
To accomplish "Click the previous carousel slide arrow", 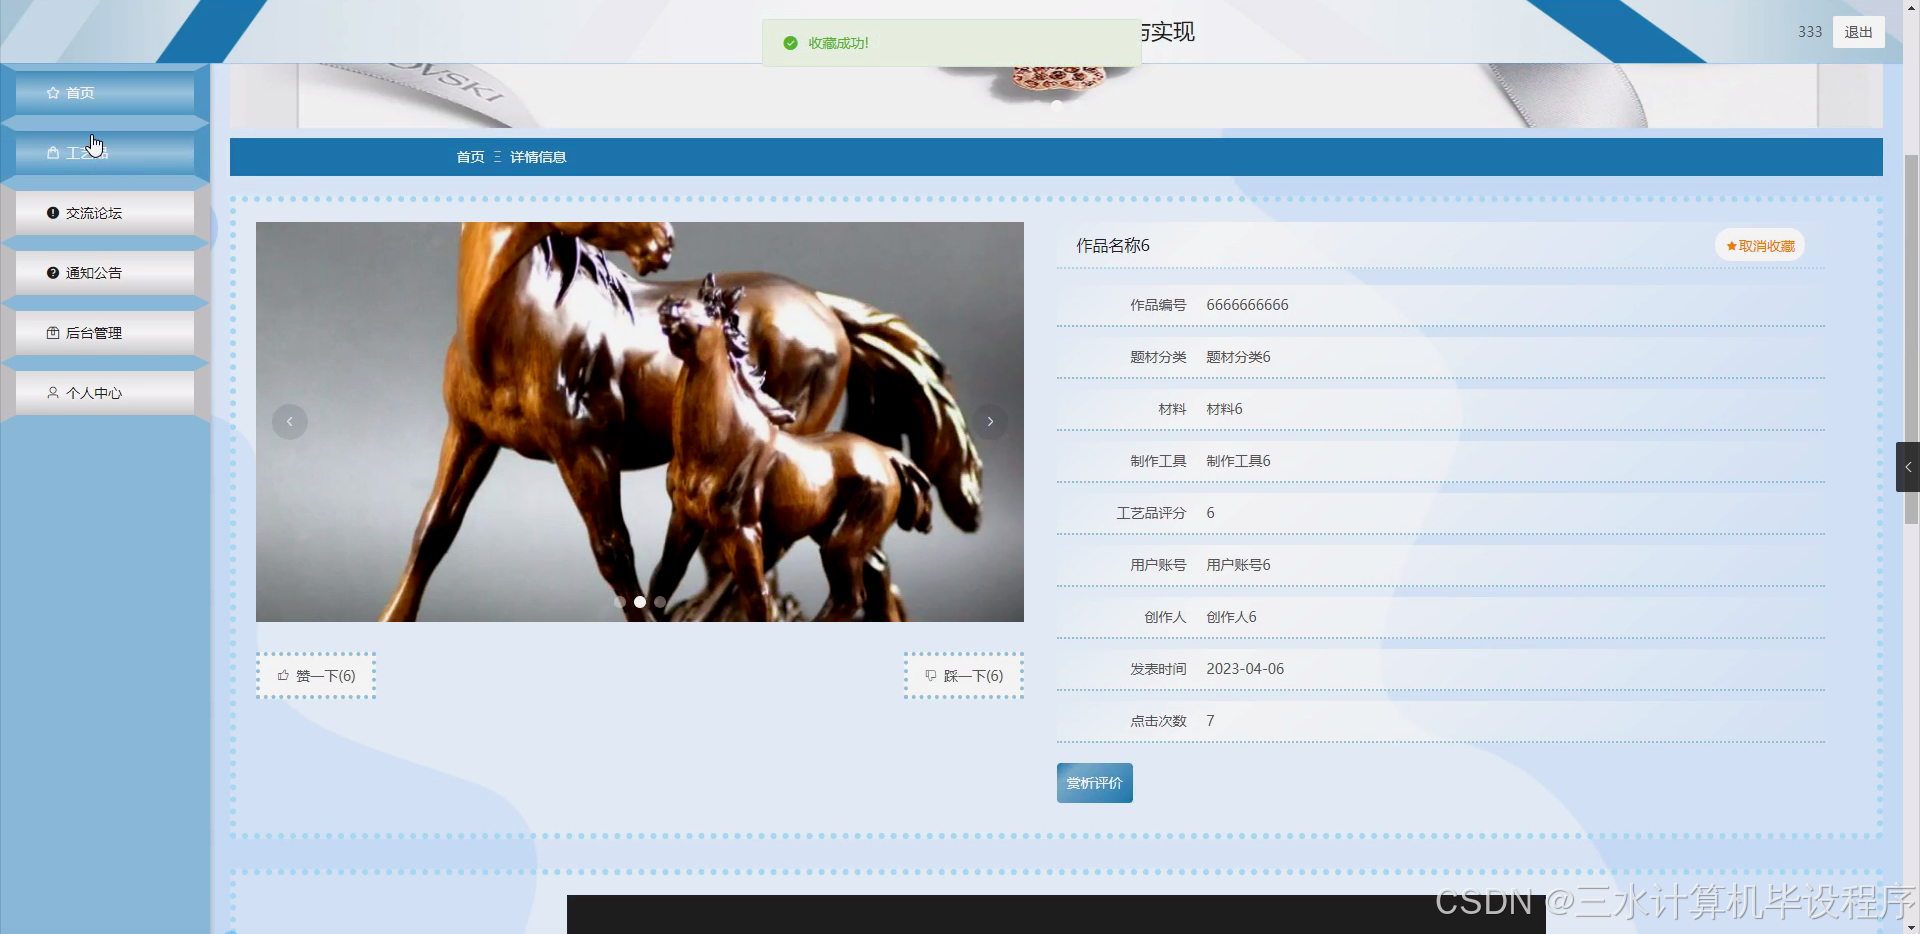I will point(290,421).
